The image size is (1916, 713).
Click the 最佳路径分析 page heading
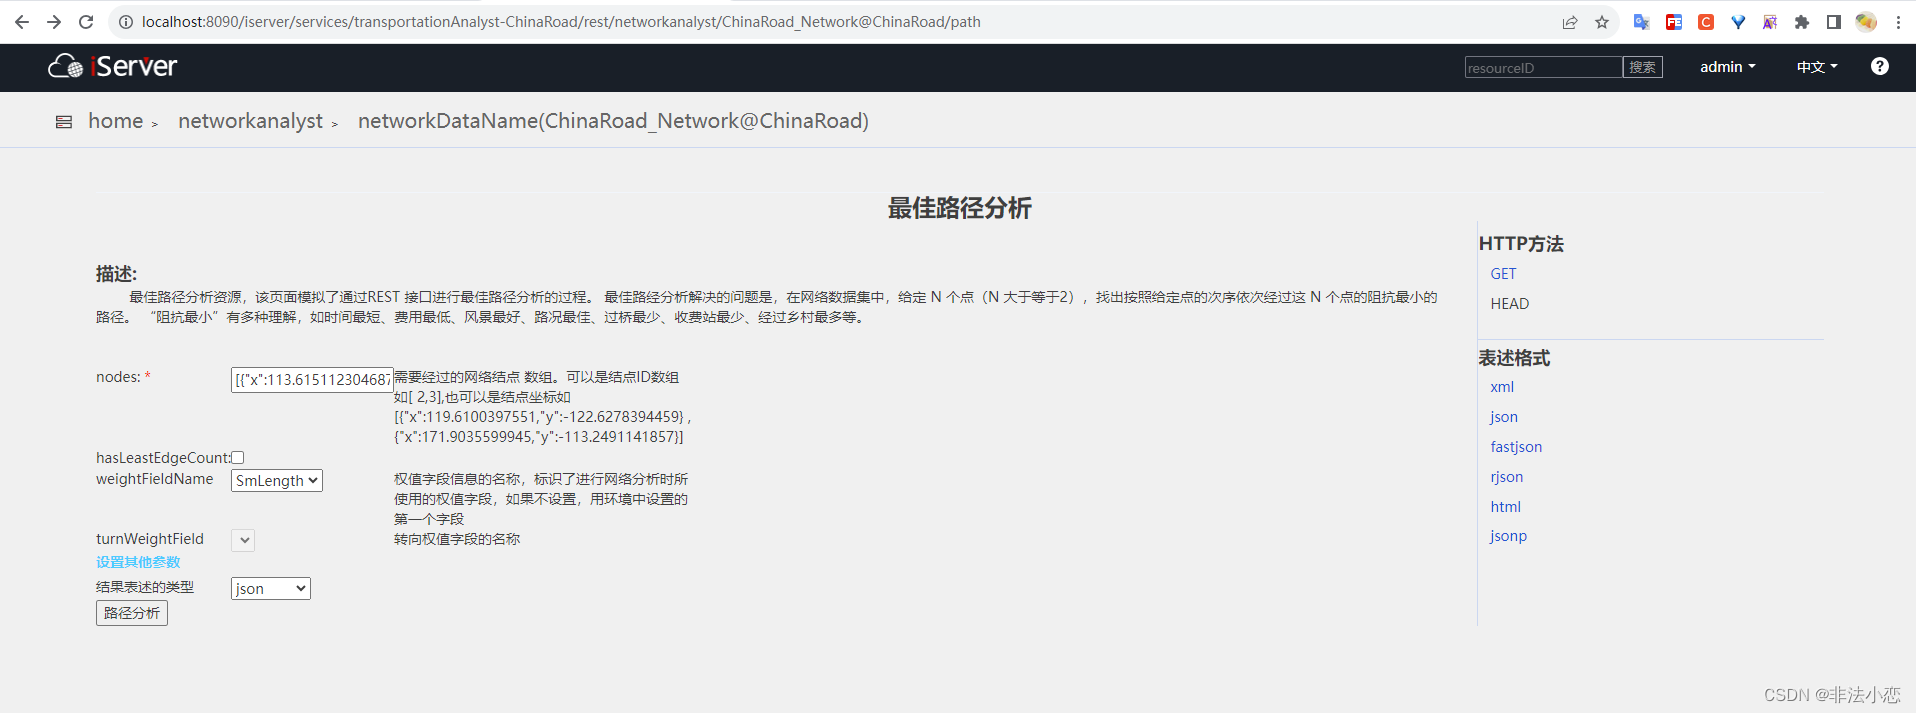pyautogui.click(x=959, y=208)
